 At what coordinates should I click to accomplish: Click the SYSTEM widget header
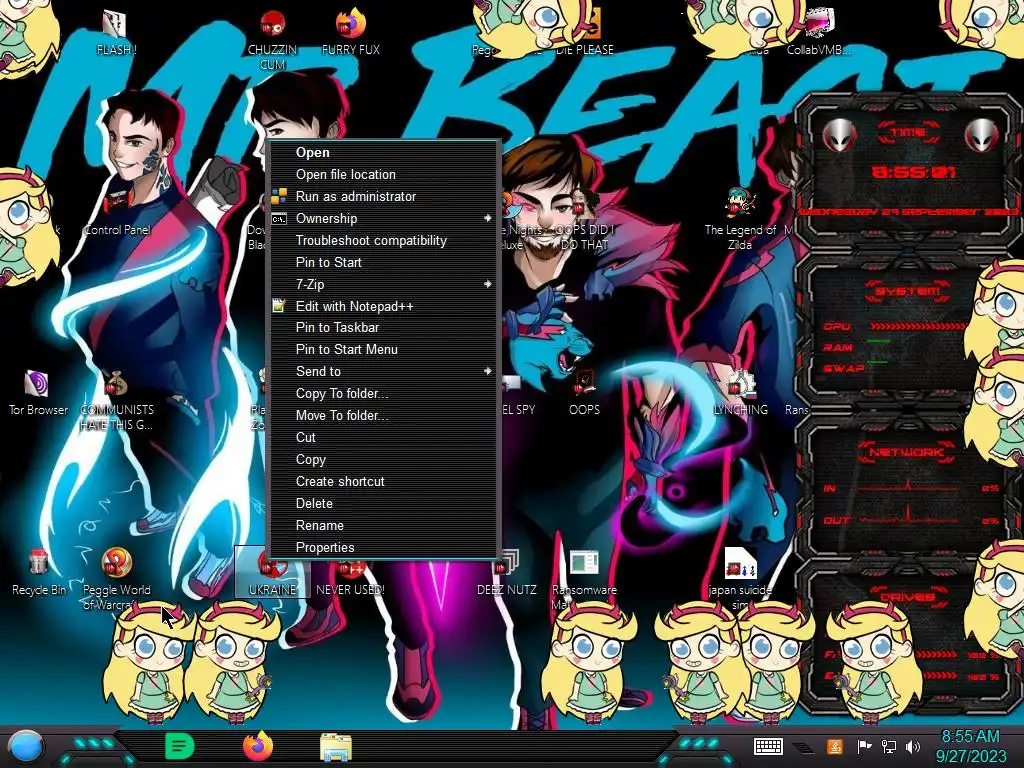(x=907, y=291)
